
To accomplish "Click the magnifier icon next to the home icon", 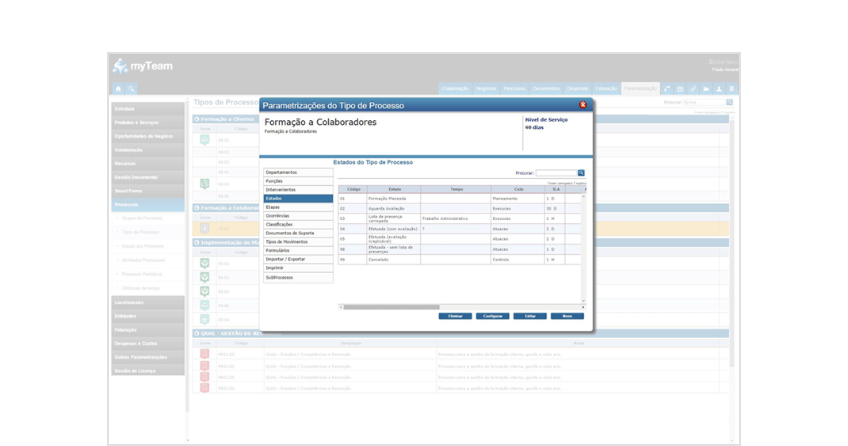I will [x=131, y=89].
